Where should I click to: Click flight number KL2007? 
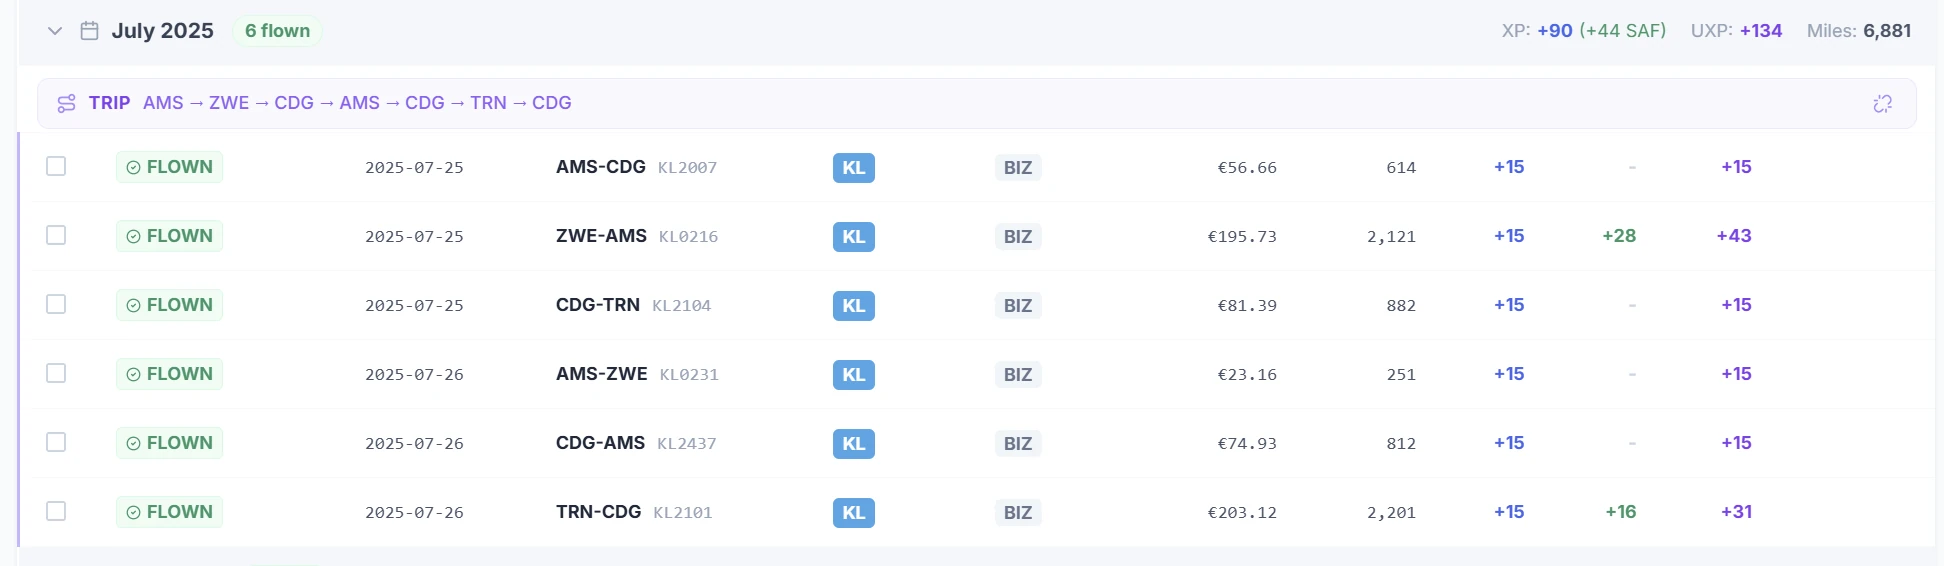[687, 168]
